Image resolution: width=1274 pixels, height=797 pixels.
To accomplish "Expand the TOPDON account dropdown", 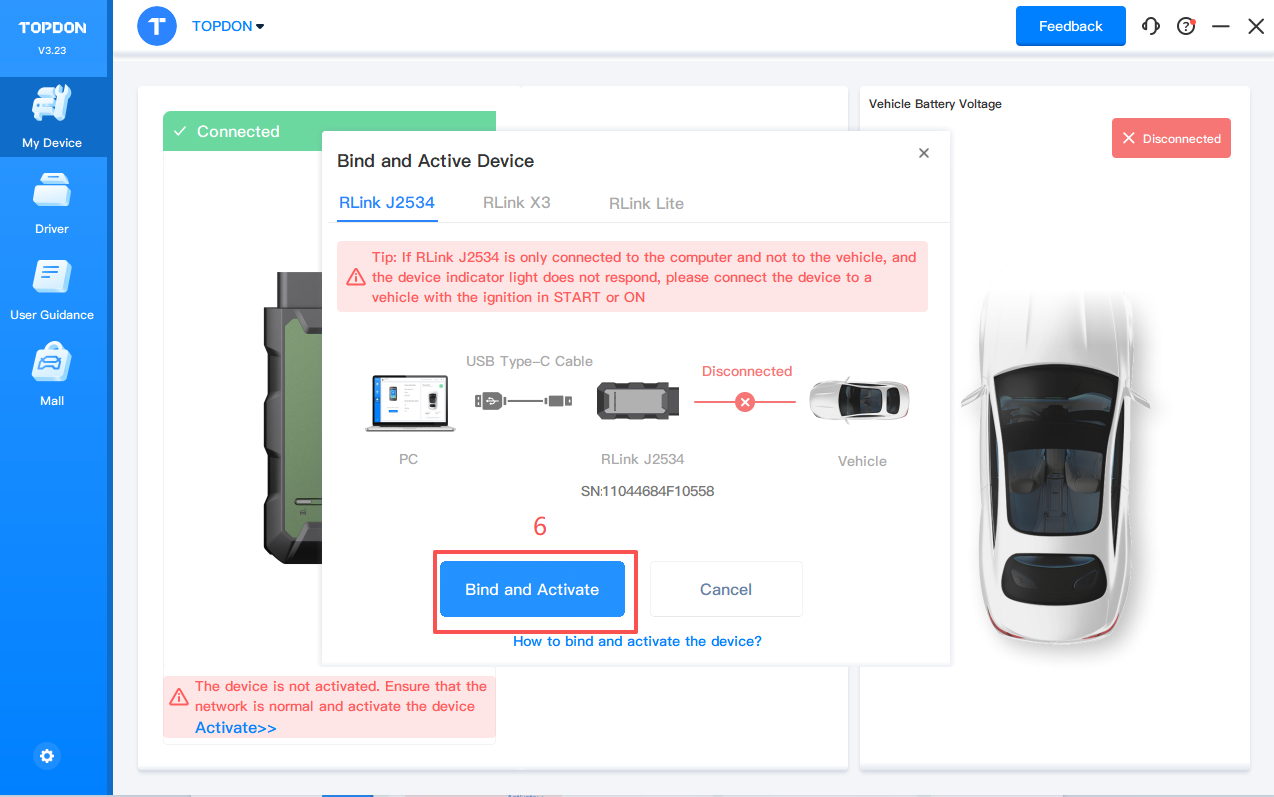I will coord(228,27).
